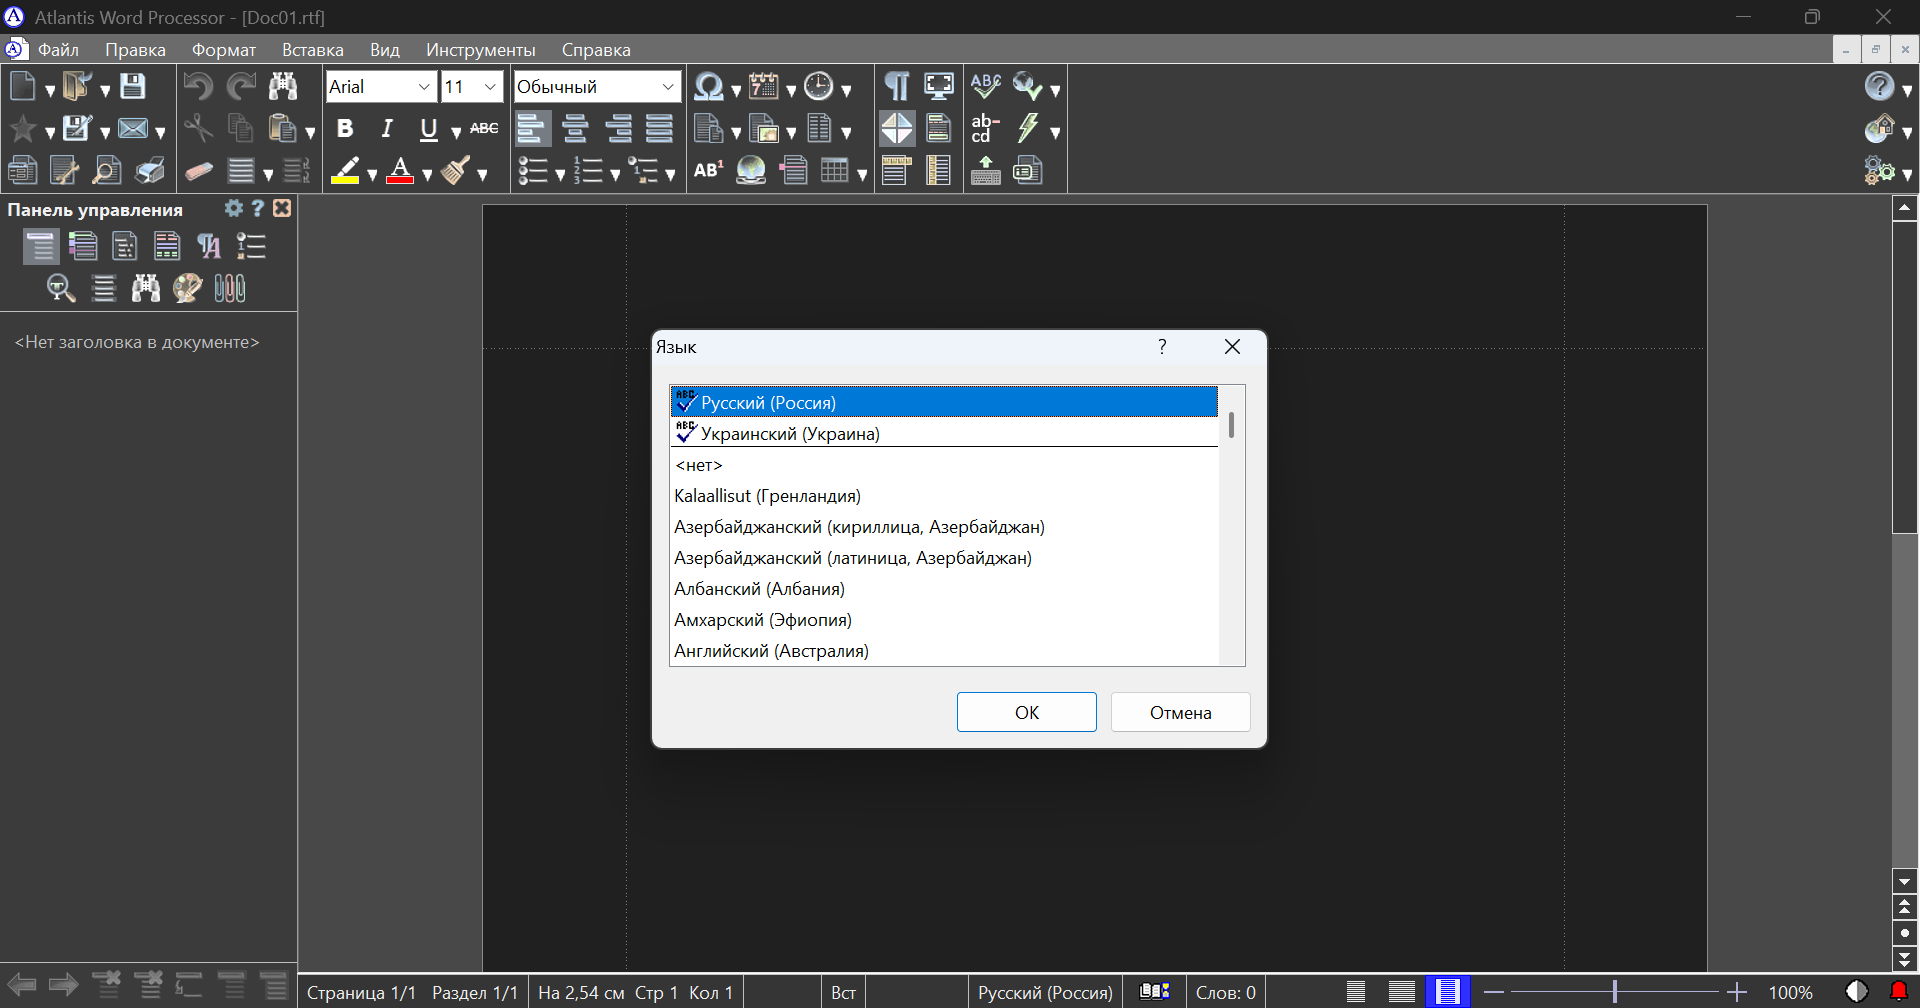Select Украинский (Украина) in list
The width and height of the screenshot is (1920, 1008).
pyautogui.click(x=944, y=433)
